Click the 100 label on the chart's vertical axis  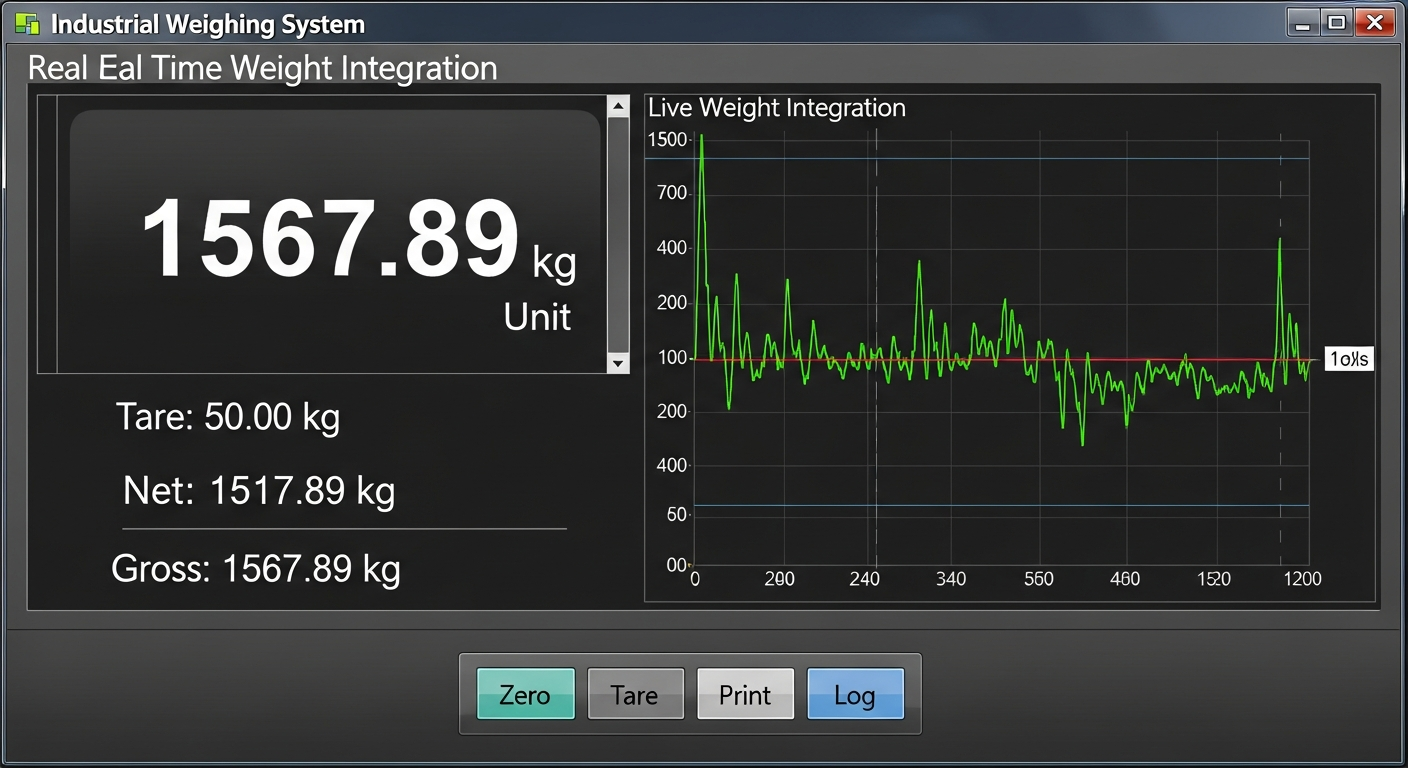pos(674,358)
